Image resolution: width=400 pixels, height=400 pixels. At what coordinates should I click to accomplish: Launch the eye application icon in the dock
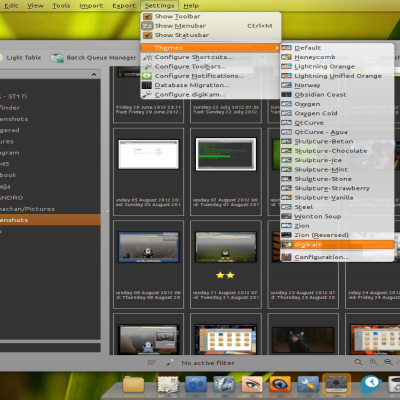click(252, 384)
